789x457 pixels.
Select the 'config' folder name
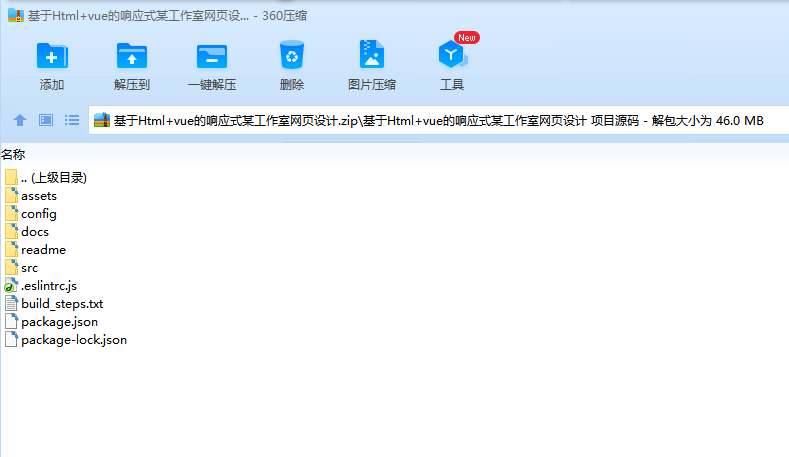click(39, 214)
